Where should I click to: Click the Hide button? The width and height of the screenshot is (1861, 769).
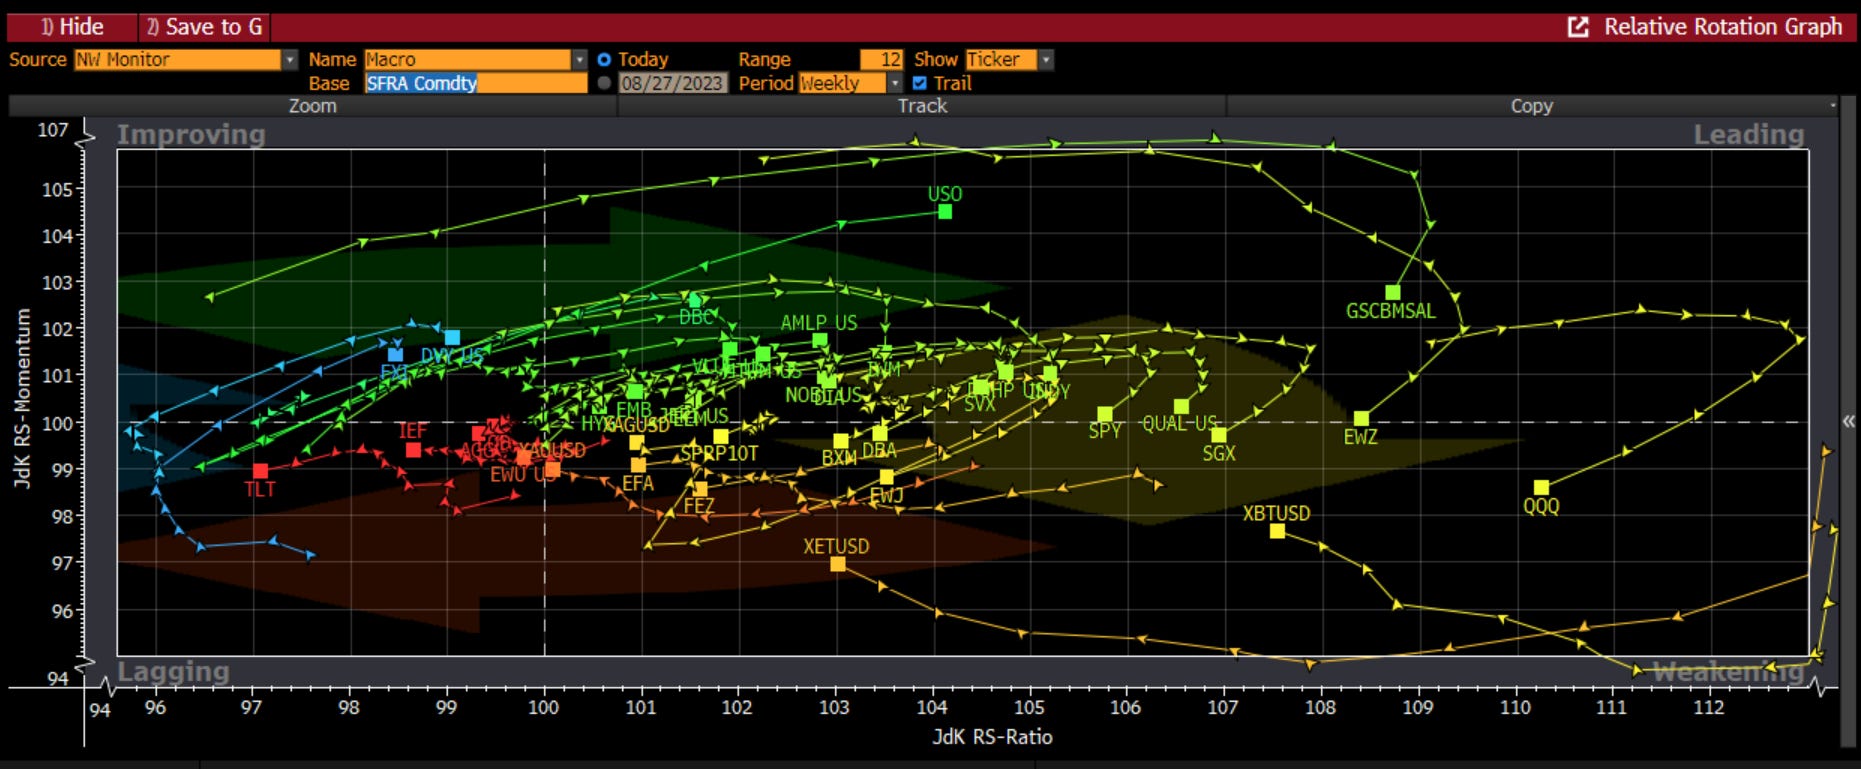tap(70, 27)
